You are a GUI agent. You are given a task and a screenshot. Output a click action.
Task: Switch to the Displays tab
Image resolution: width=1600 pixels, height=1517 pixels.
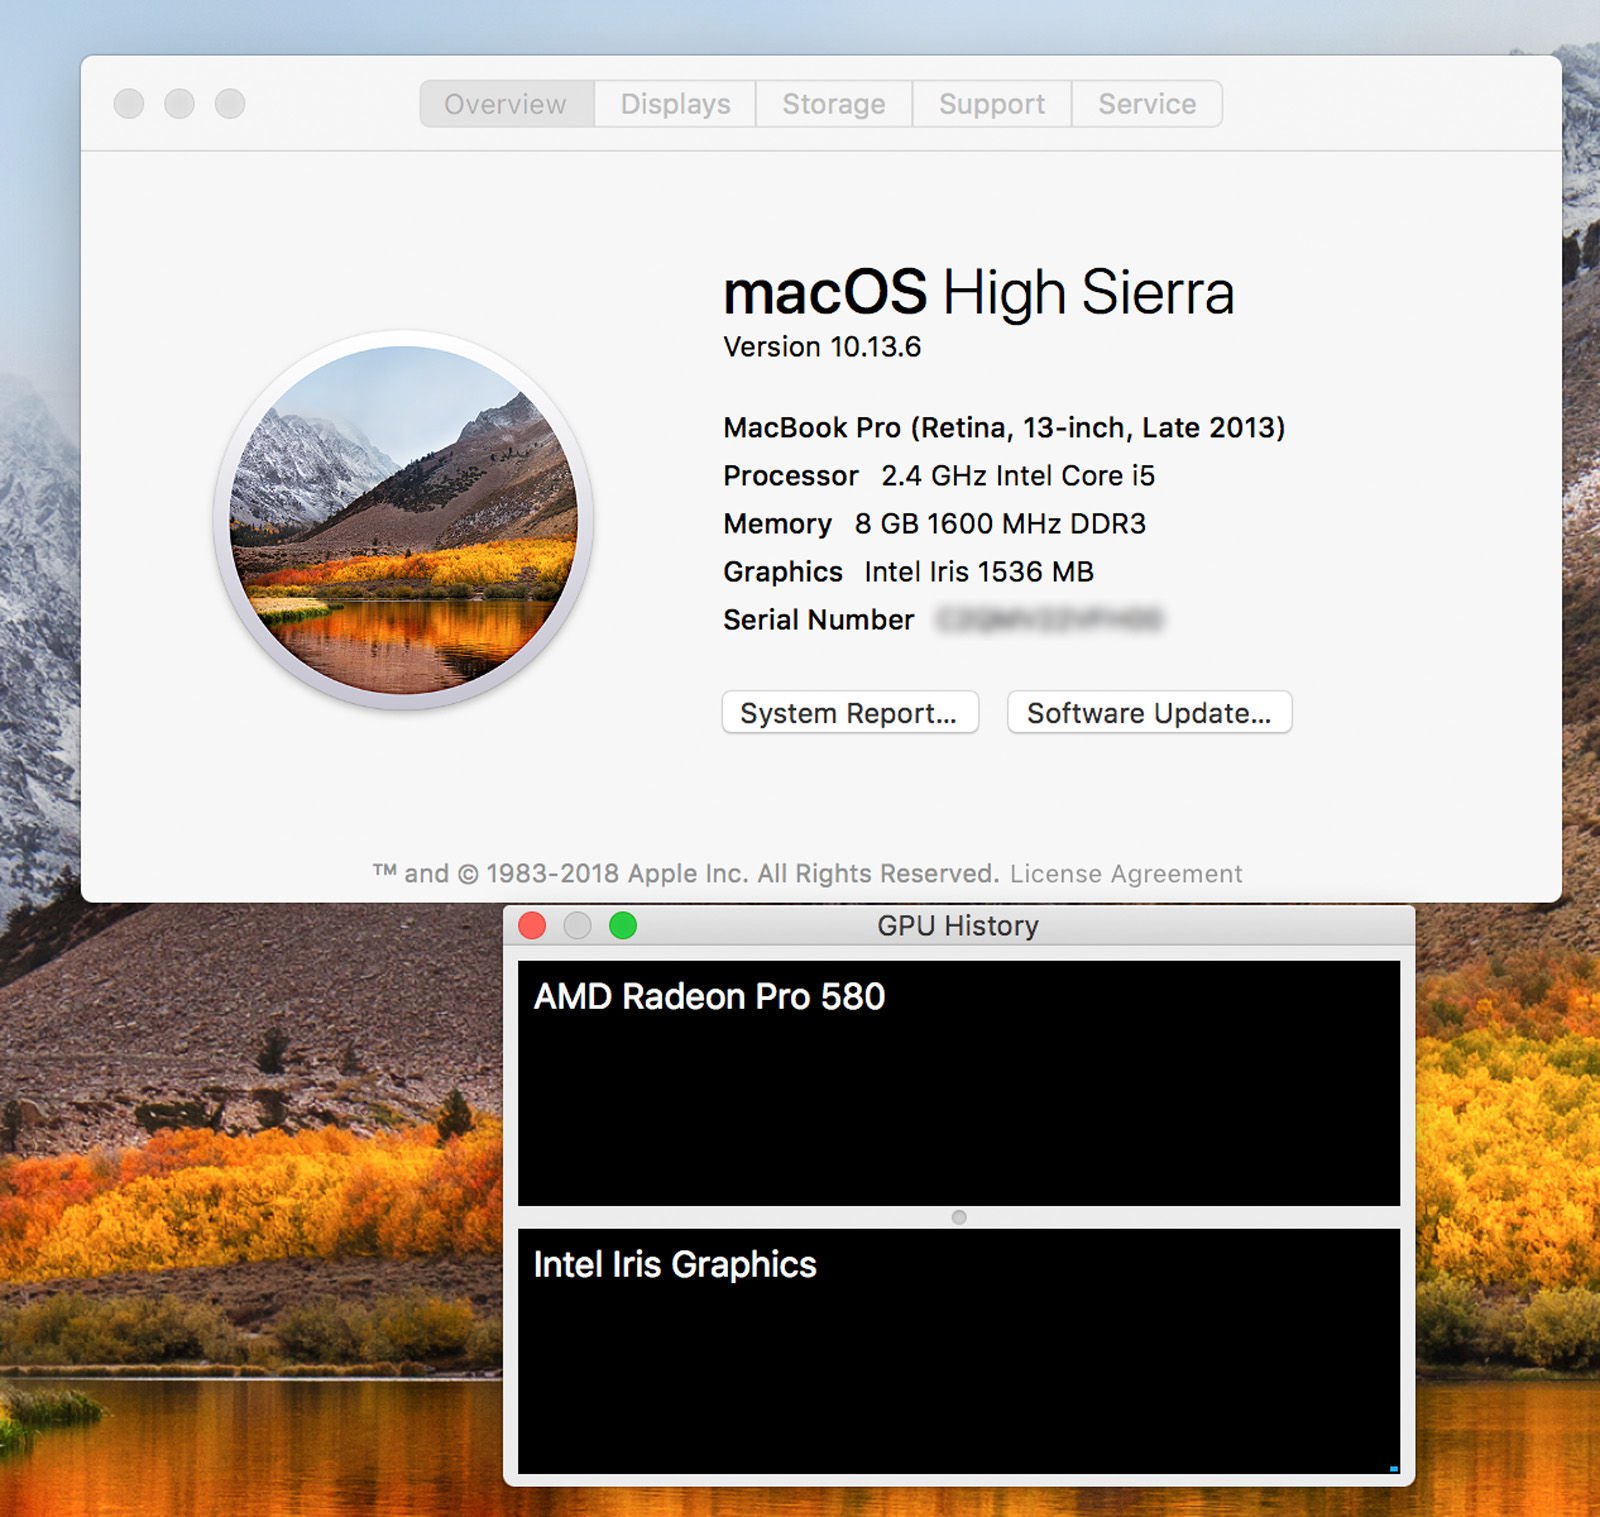675,103
